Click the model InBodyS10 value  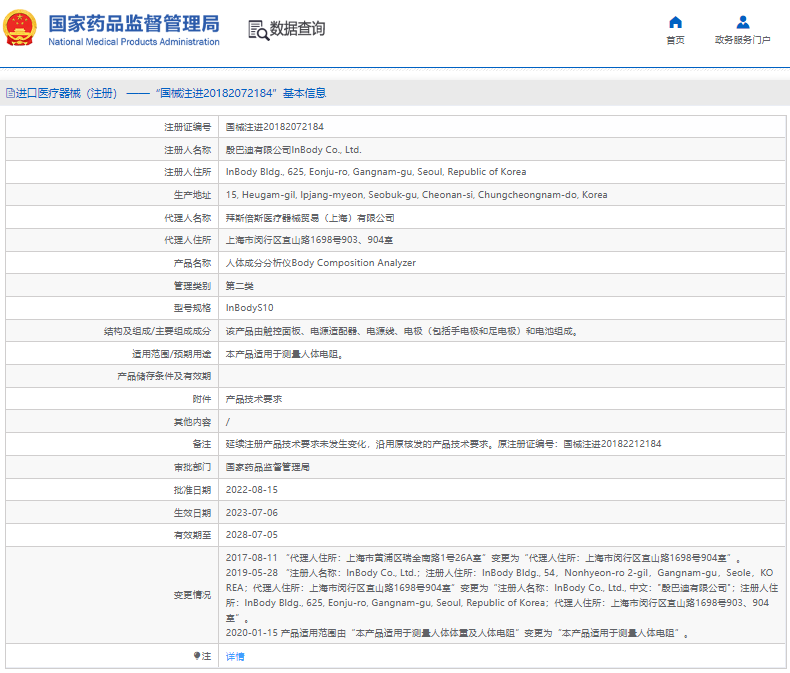pyautogui.click(x=249, y=308)
